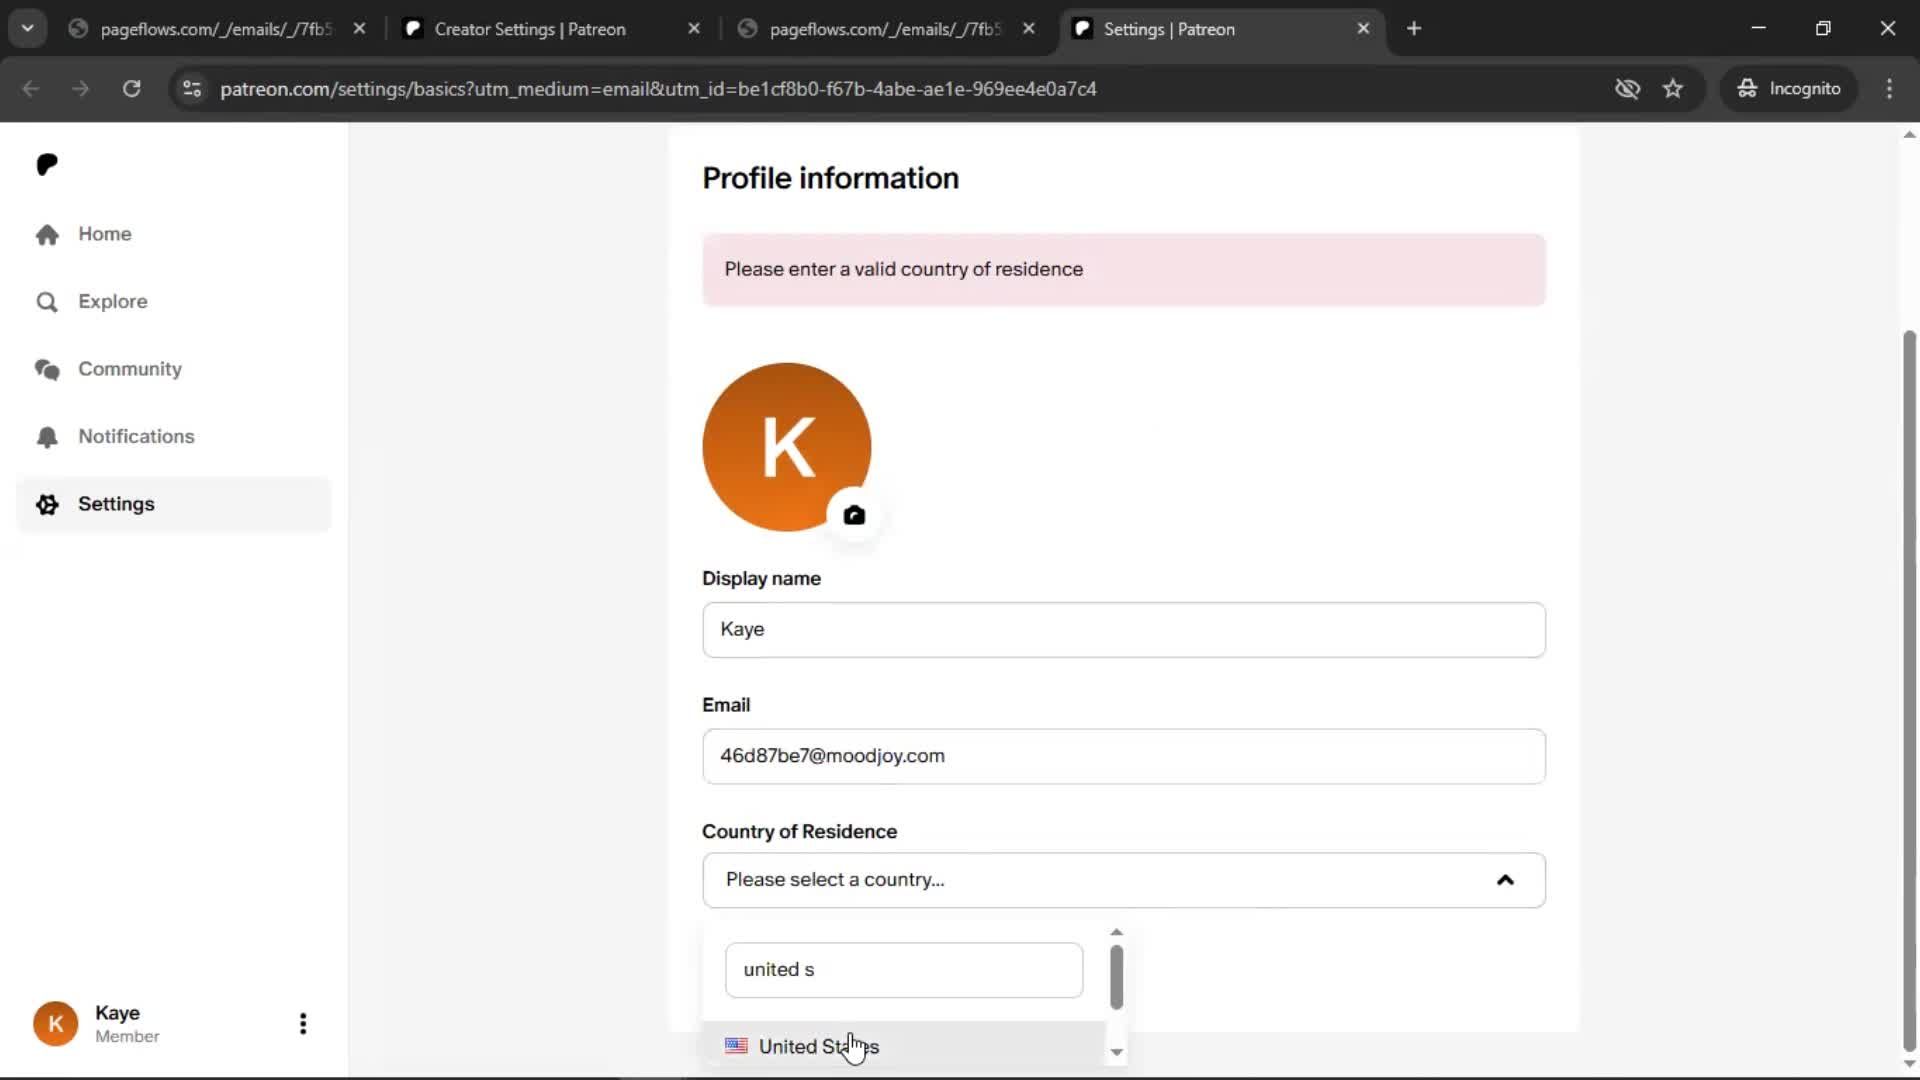Viewport: 1920px width, 1080px height.
Task: Click the camera icon to change avatar
Action: tap(854, 515)
